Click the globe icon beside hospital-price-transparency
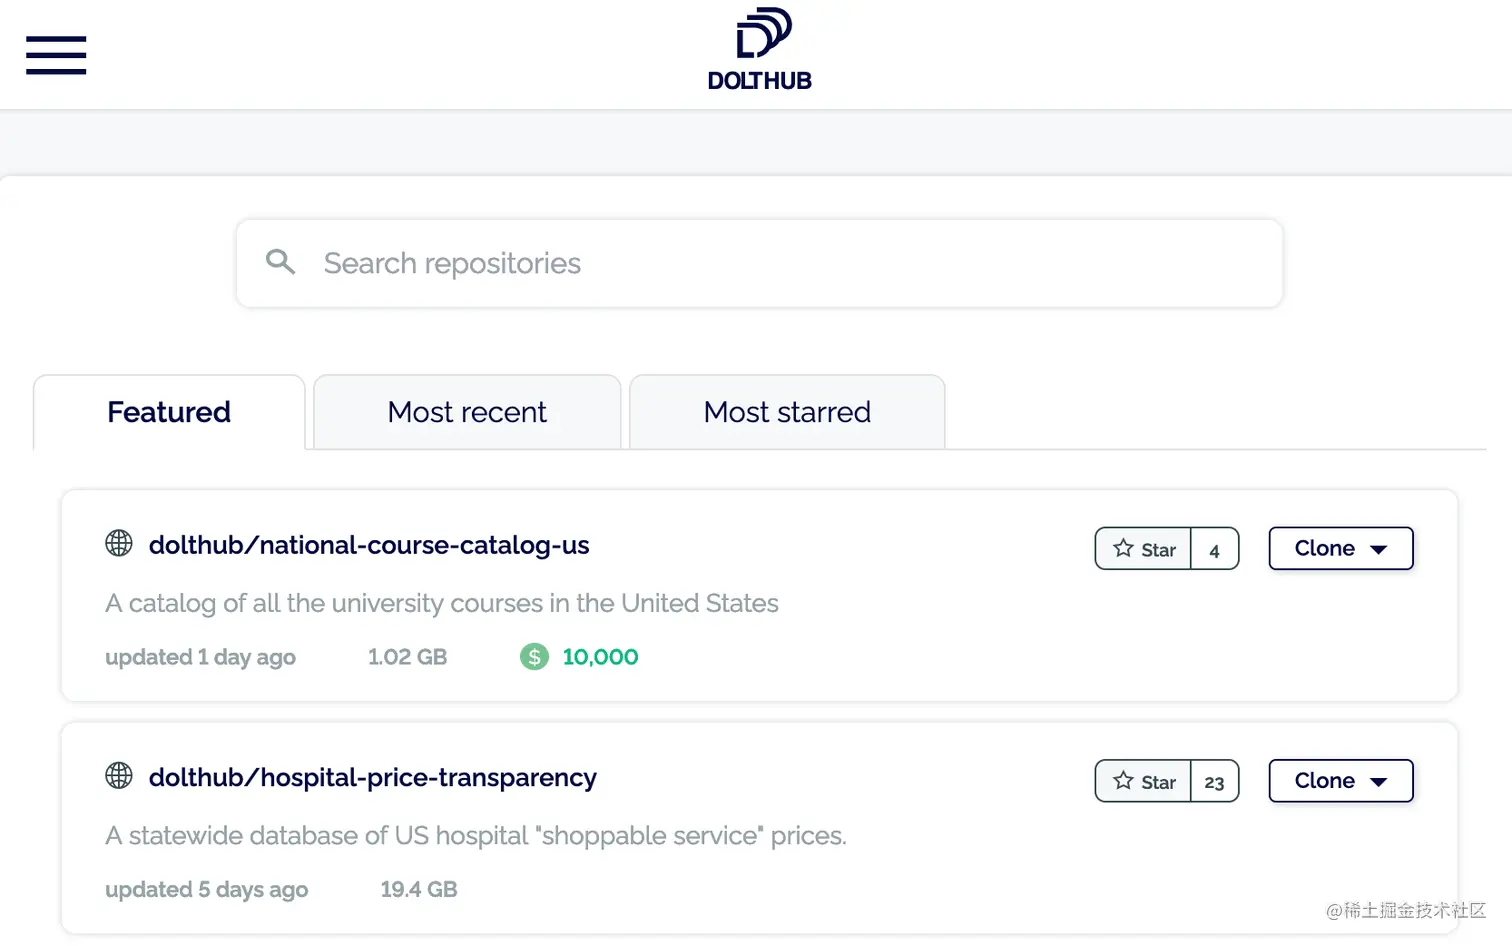The height and width of the screenshot is (946, 1512). point(118,775)
